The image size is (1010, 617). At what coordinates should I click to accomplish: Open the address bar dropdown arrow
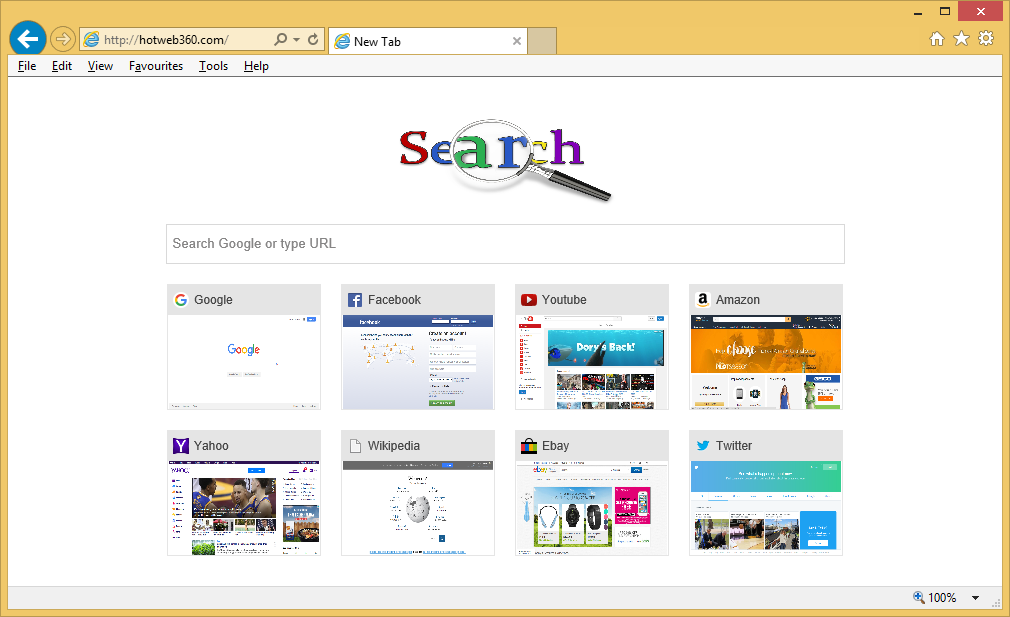296,40
